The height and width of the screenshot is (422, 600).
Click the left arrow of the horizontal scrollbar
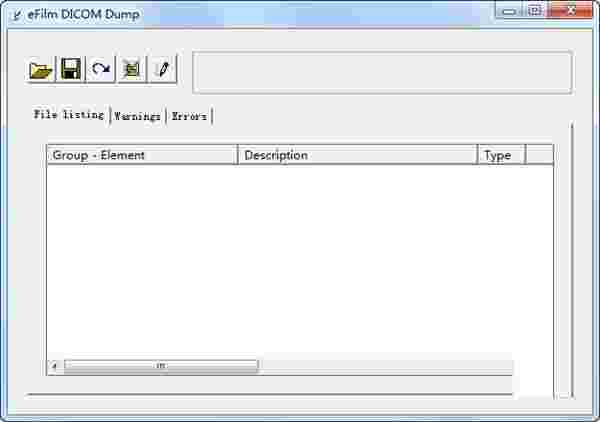click(x=55, y=366)
